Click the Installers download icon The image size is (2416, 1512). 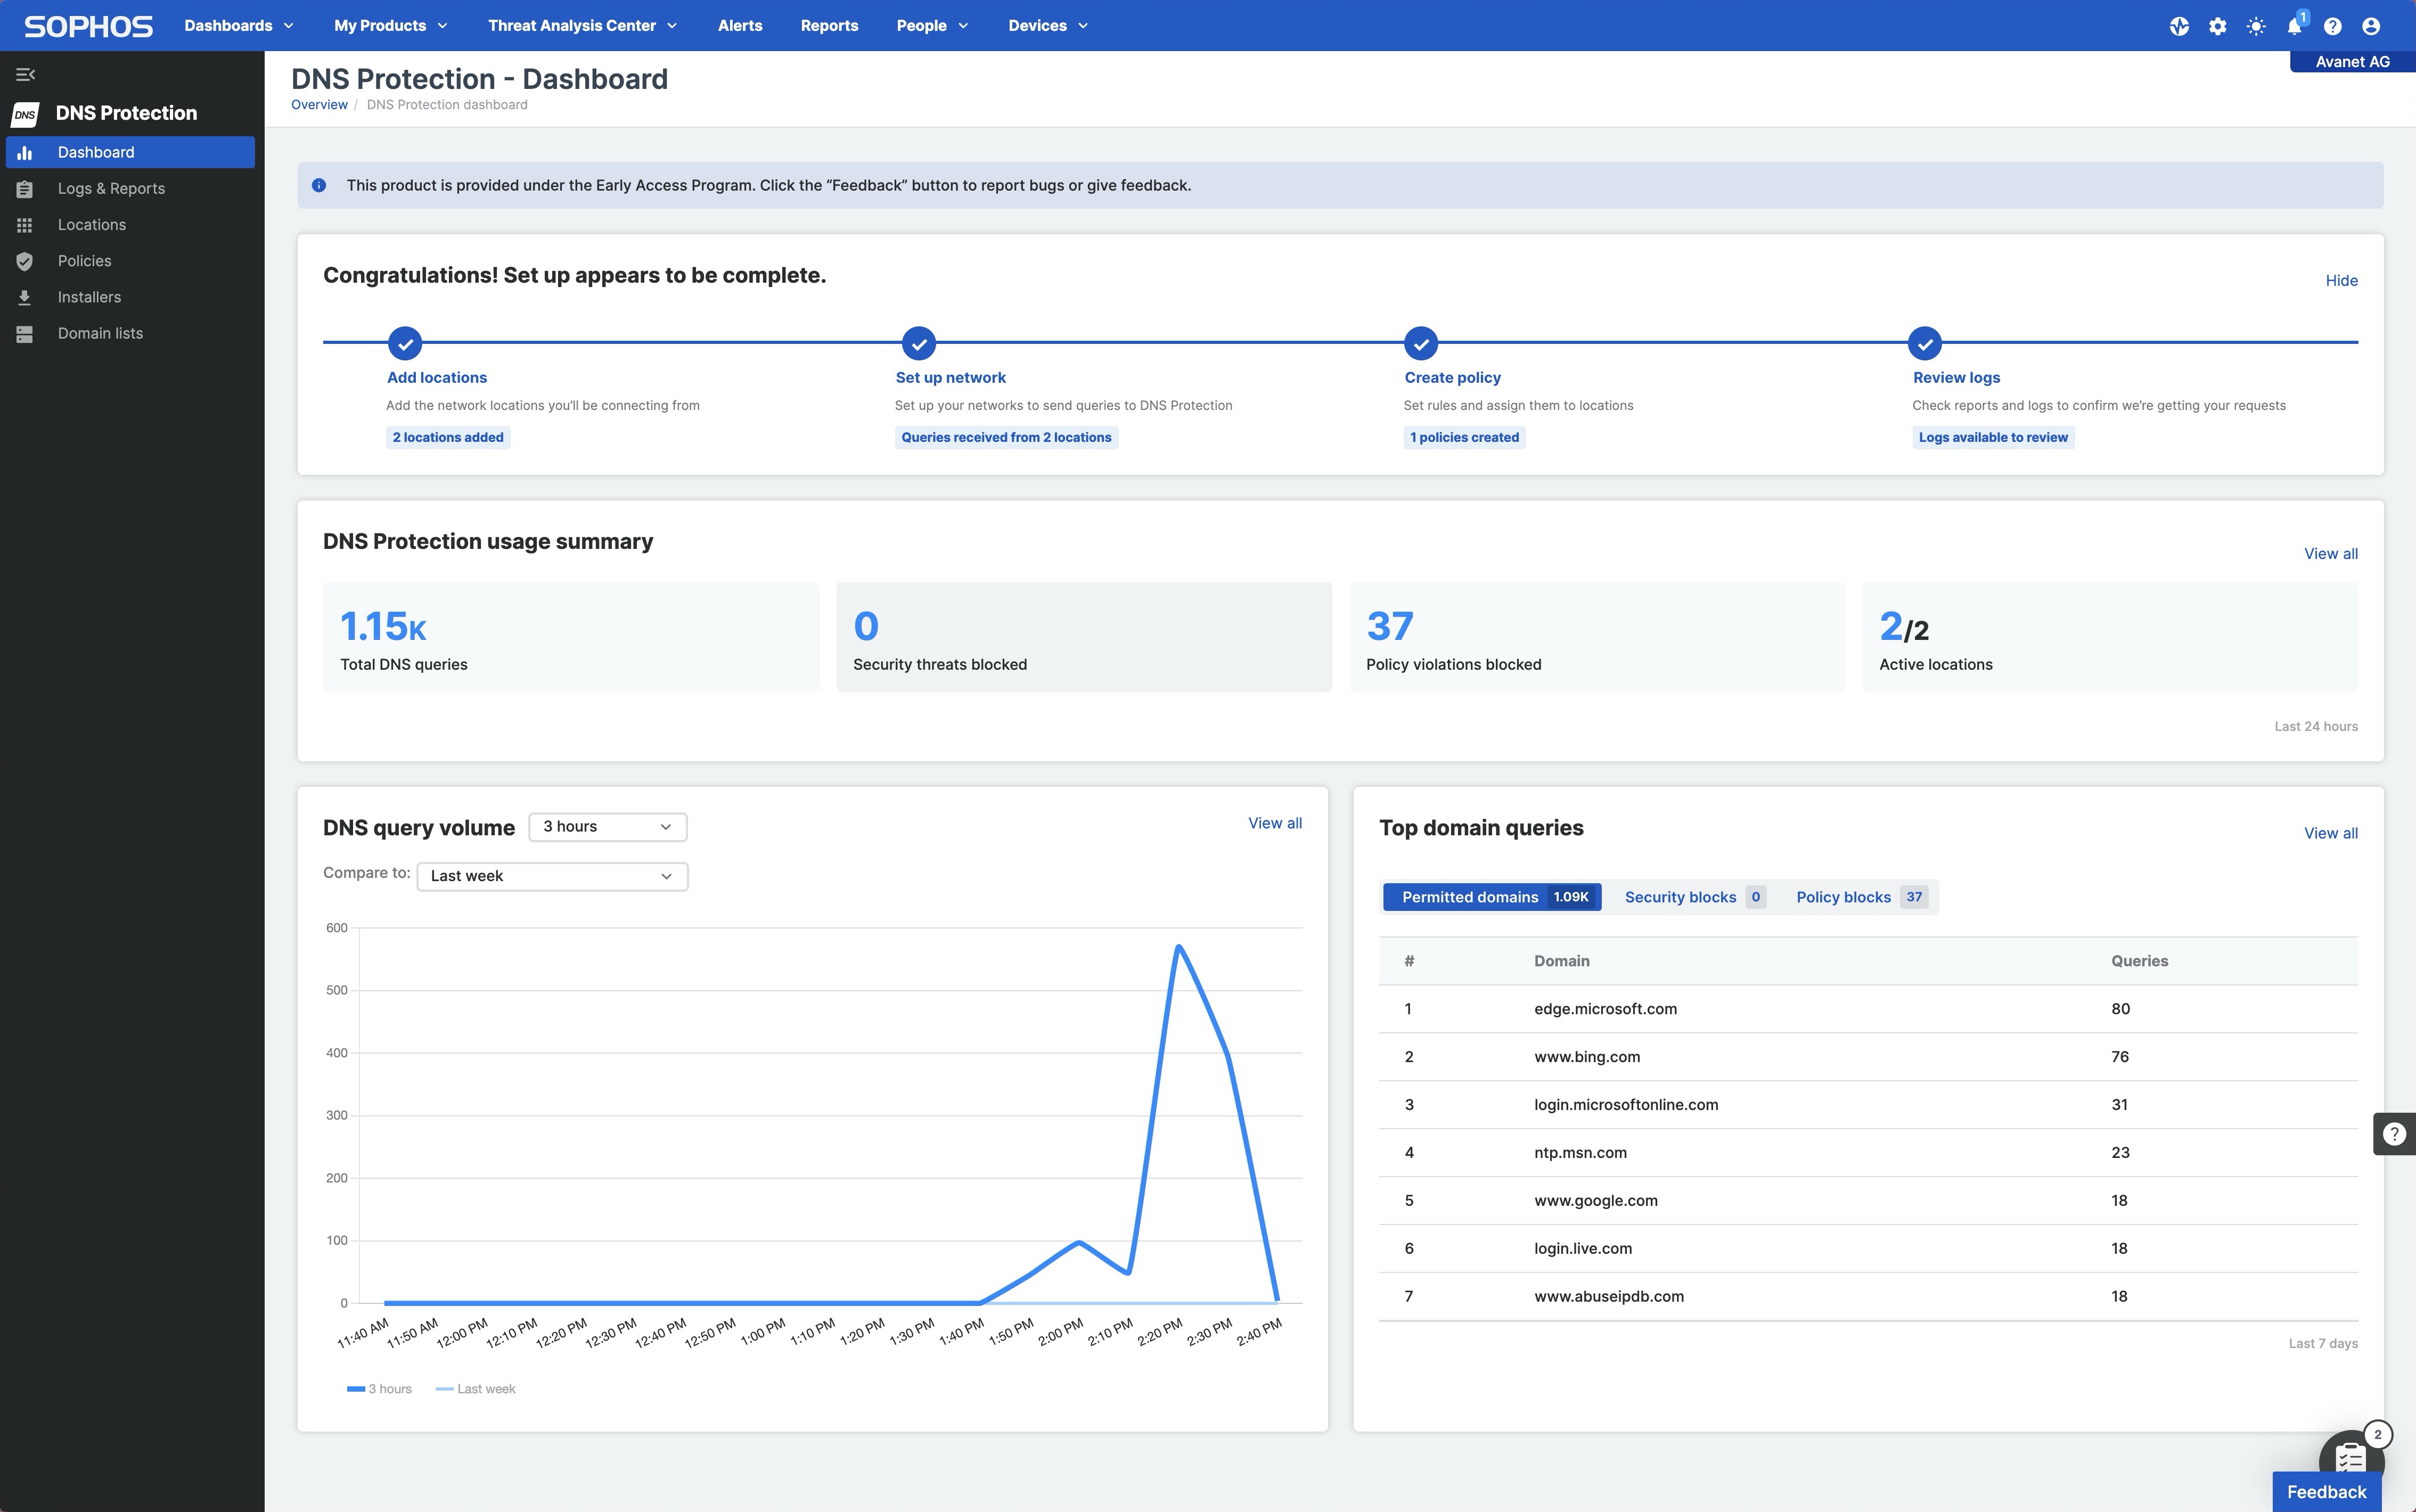(25, 297)
